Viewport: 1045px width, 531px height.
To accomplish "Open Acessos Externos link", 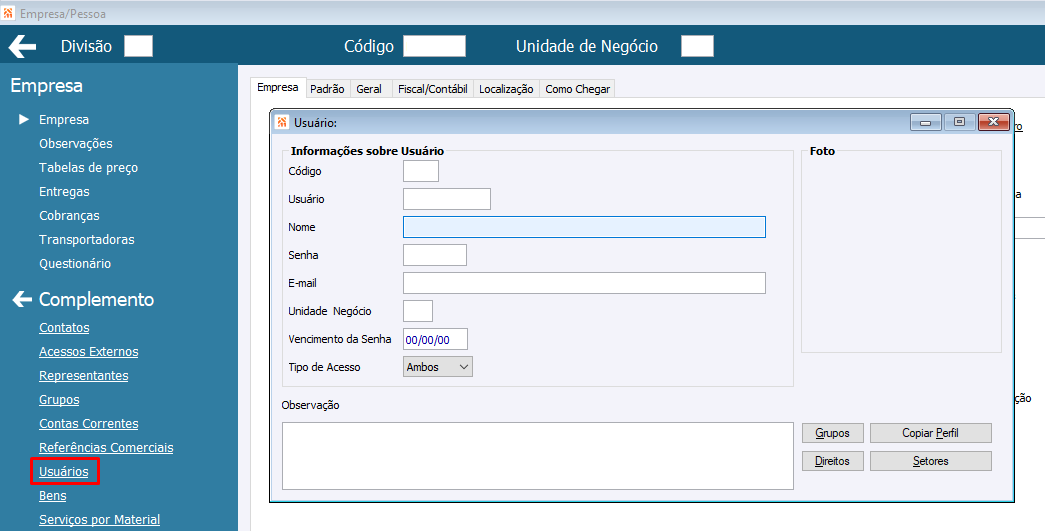I will 89,352.
